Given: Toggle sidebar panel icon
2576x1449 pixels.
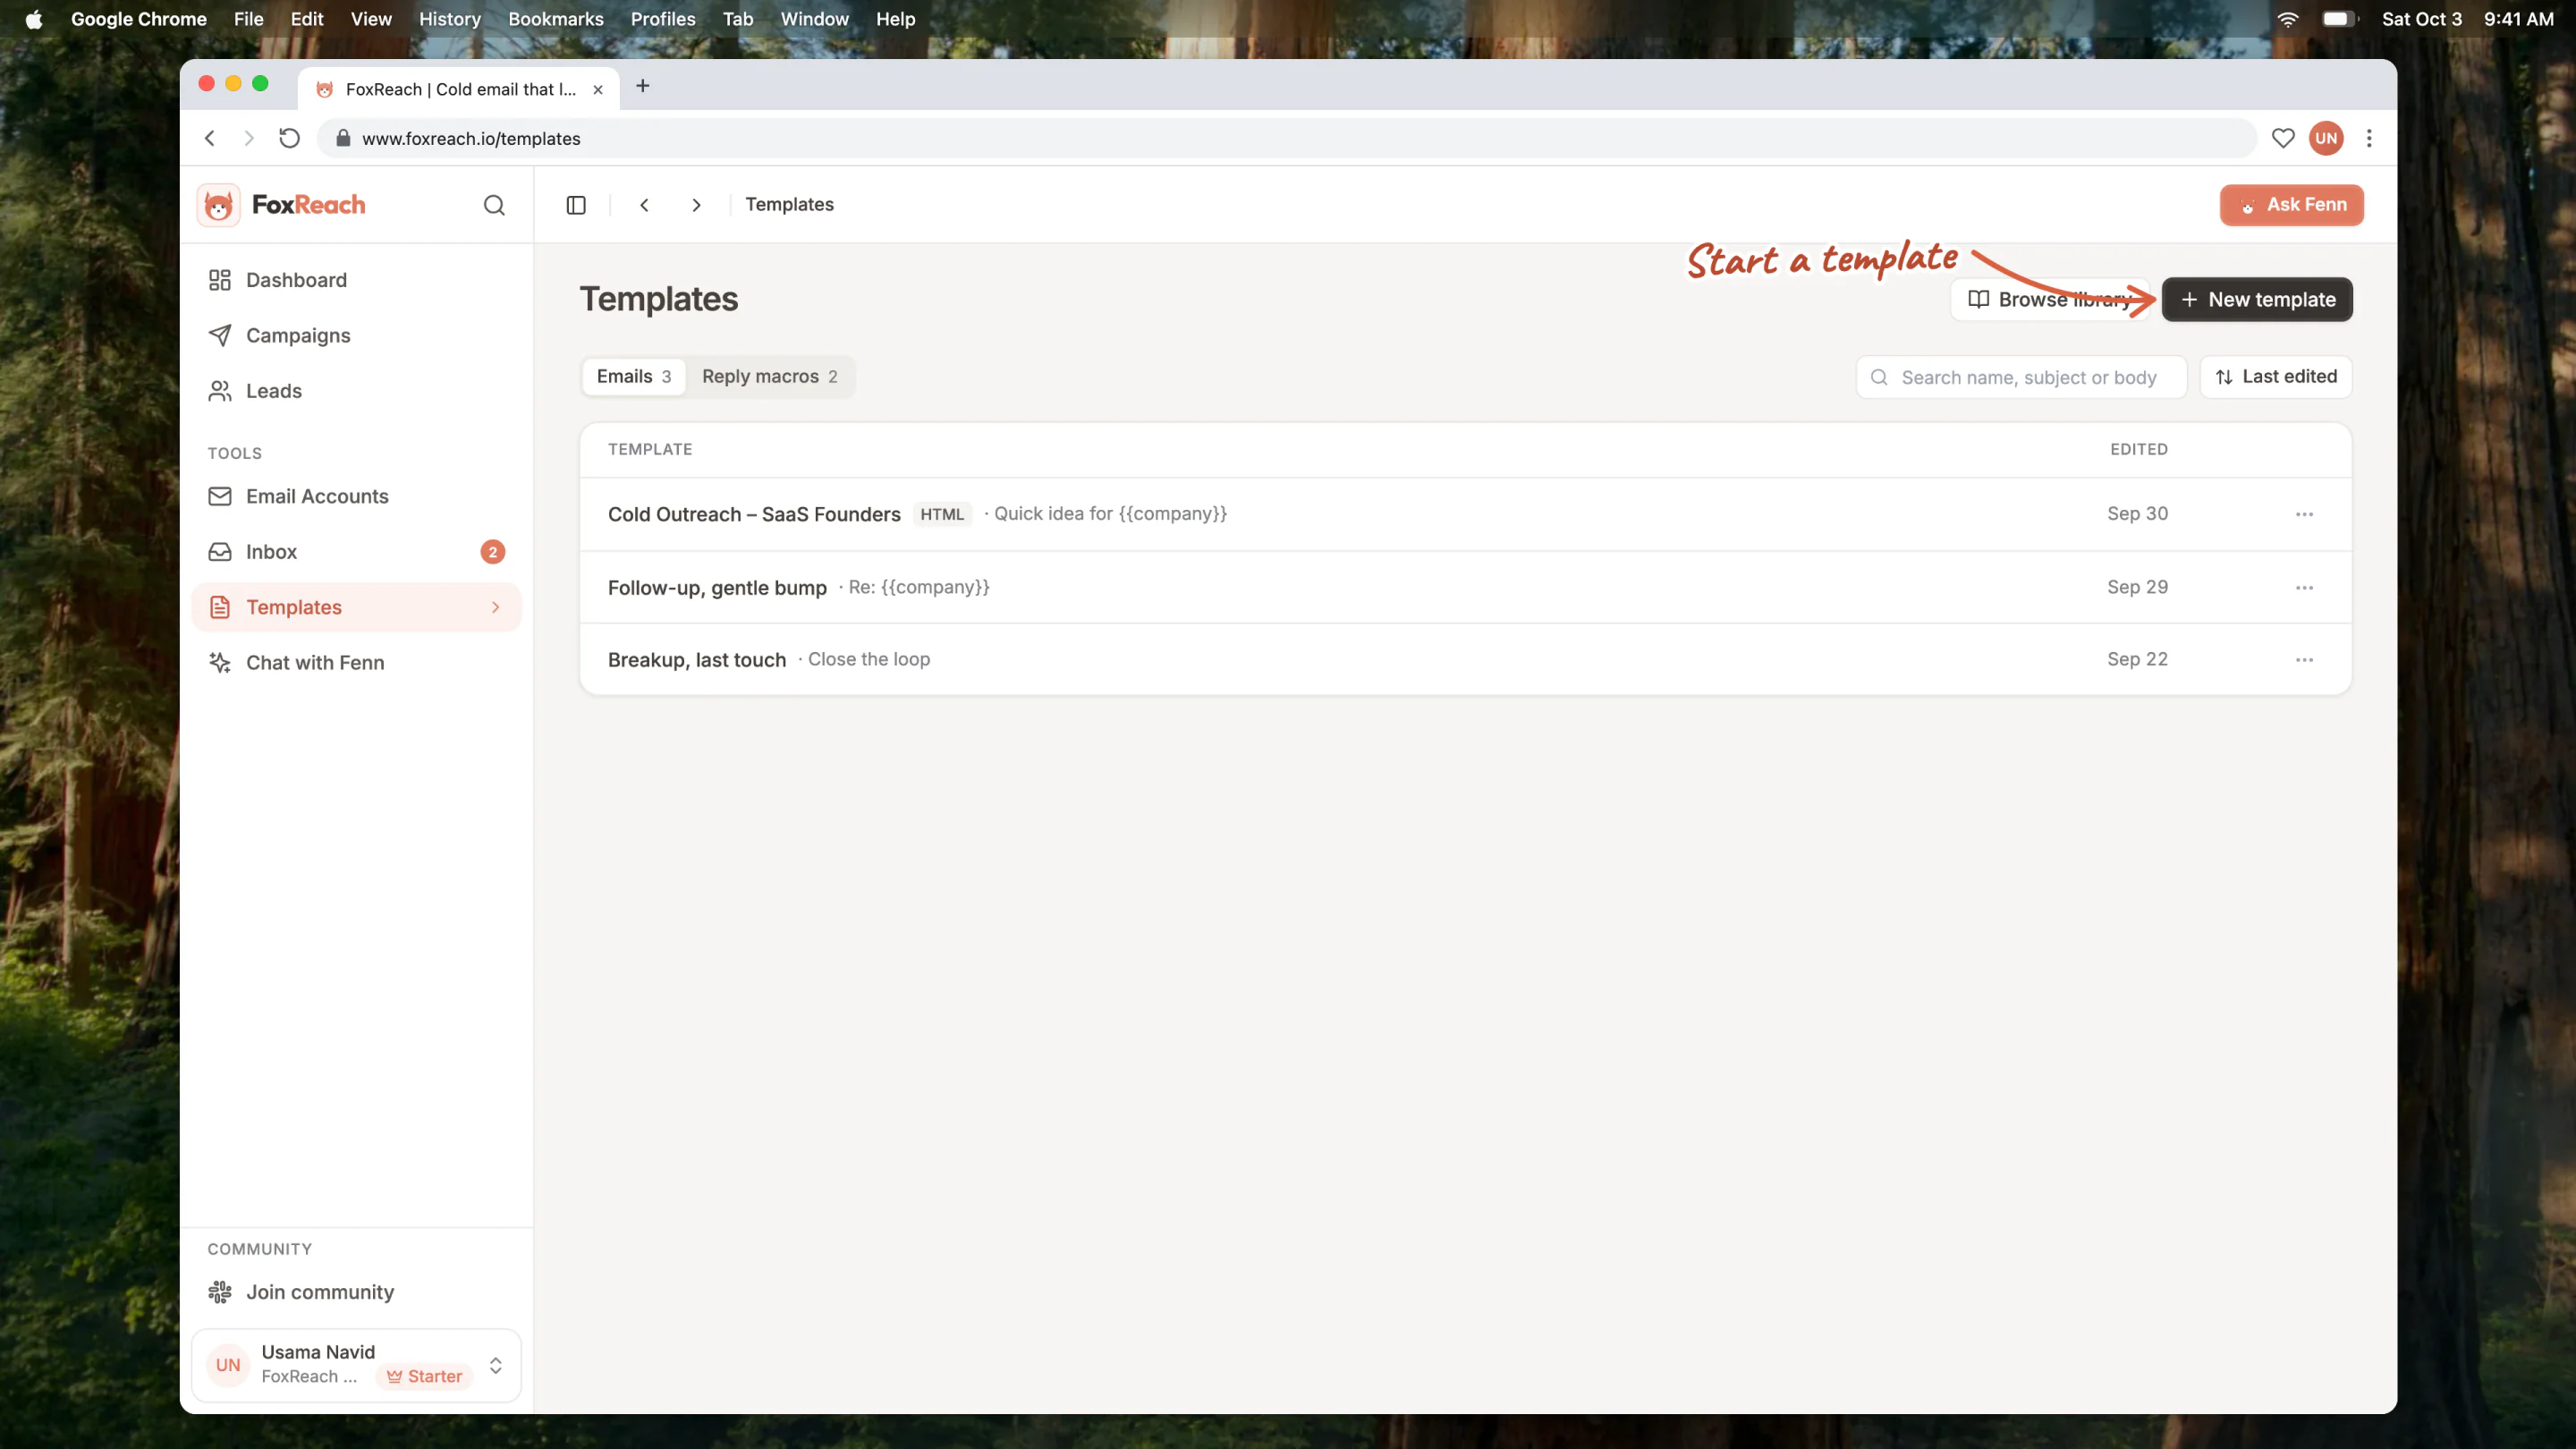Looking at the screenshot, I should [576, 205].
